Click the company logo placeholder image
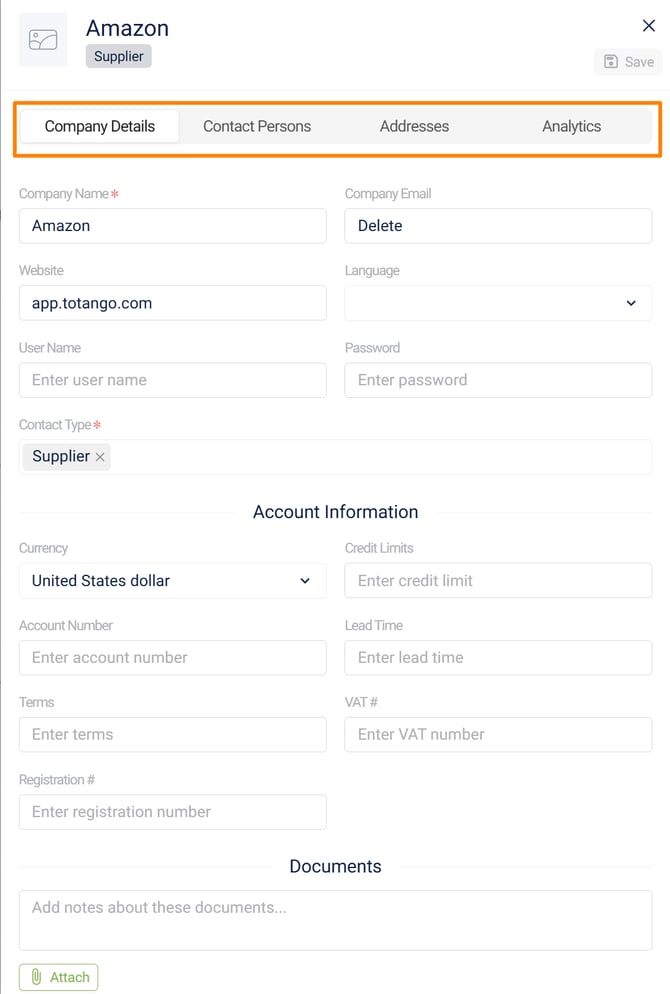The image size is (670, 994). (x=43, y=40)
